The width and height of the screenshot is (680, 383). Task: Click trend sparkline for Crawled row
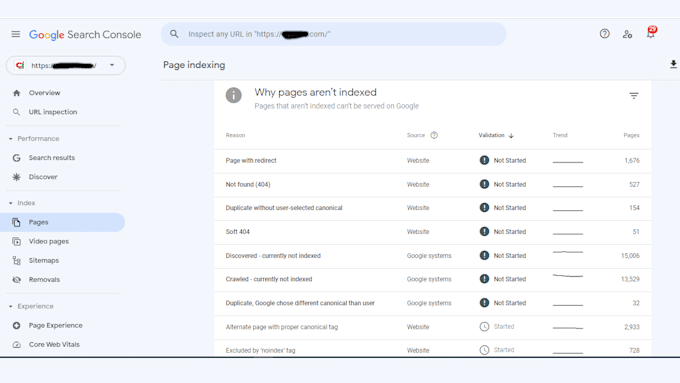pos(568,276)
